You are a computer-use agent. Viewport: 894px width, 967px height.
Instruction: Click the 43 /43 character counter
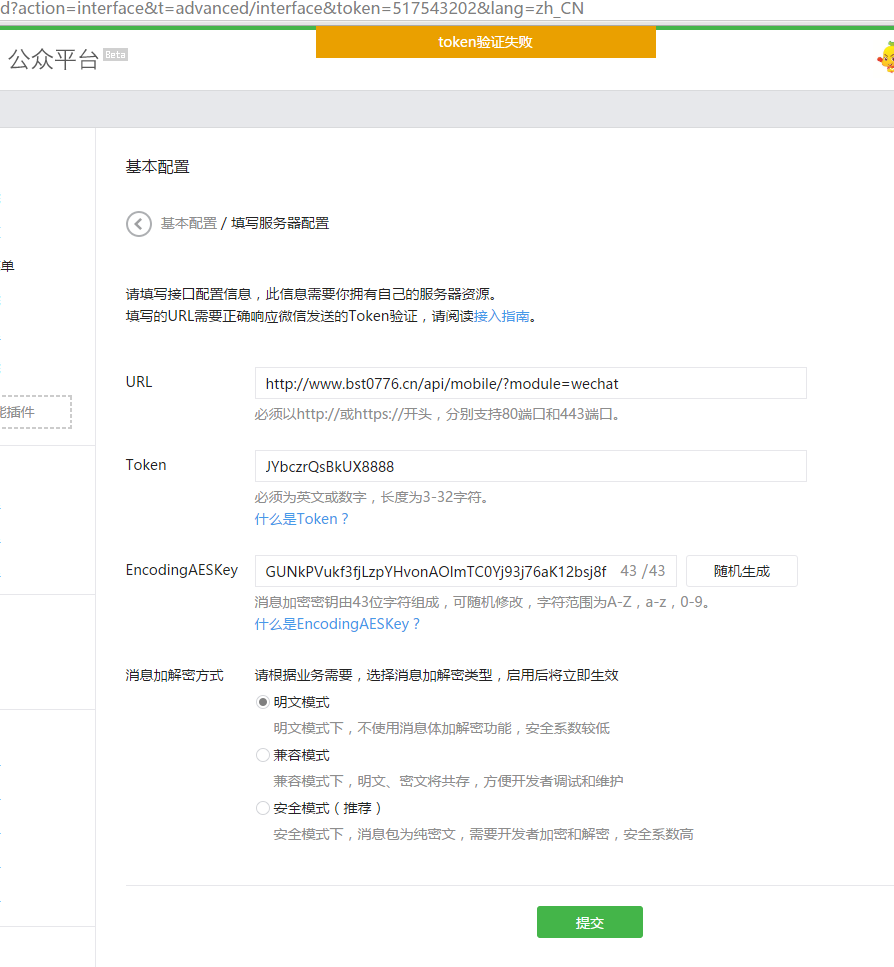[x=642, y=571]
